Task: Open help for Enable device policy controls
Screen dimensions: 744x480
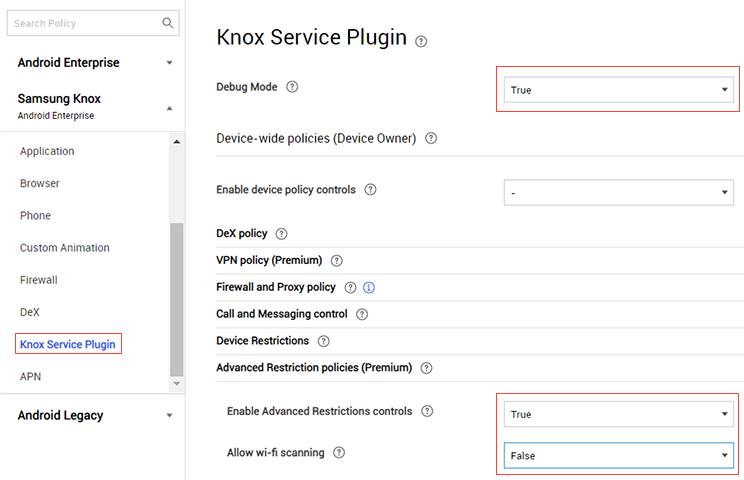Action: 371,190
